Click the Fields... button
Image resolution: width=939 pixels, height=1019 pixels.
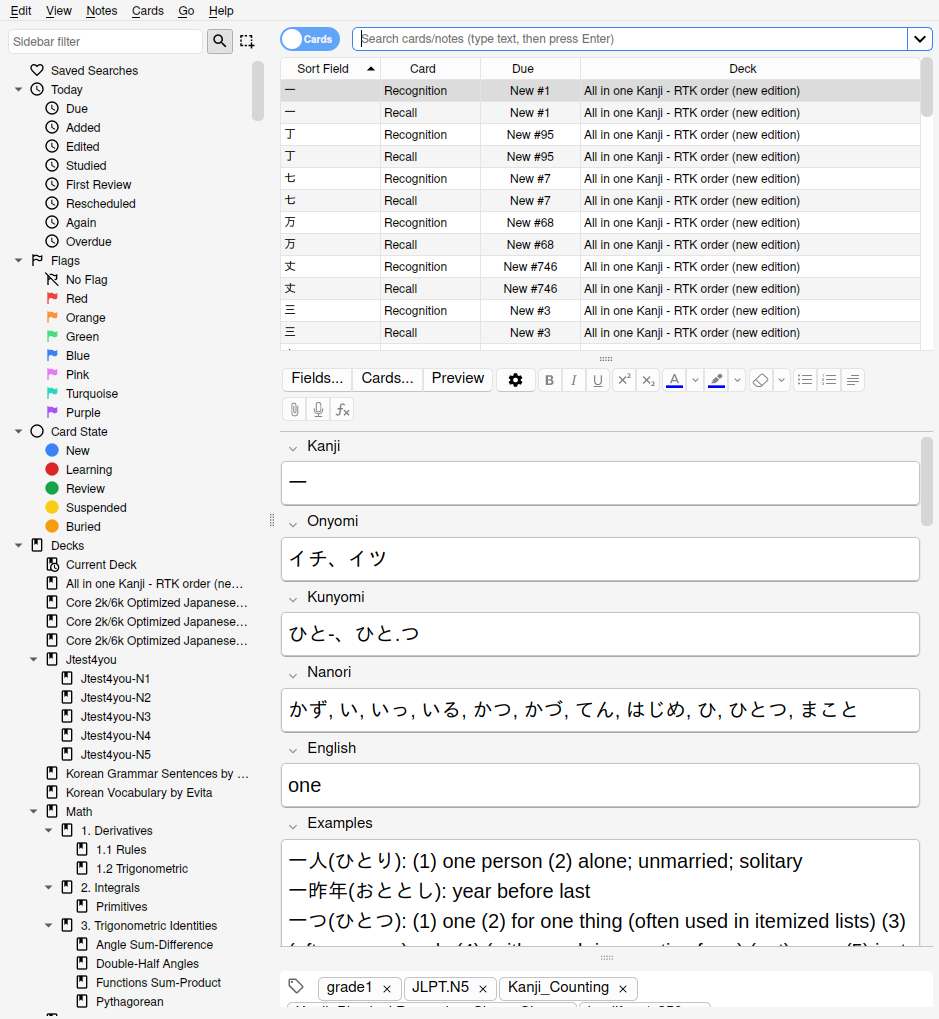coord(317,379)
